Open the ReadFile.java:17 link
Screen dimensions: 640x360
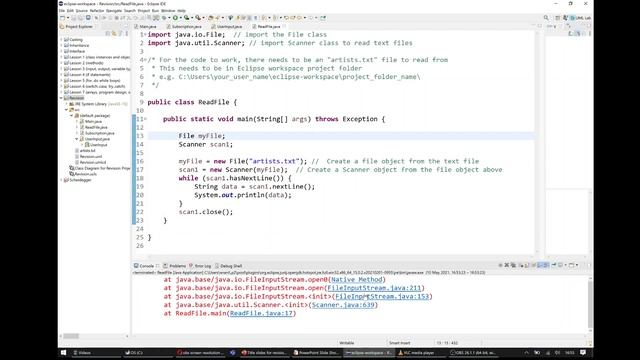[261, 313]
